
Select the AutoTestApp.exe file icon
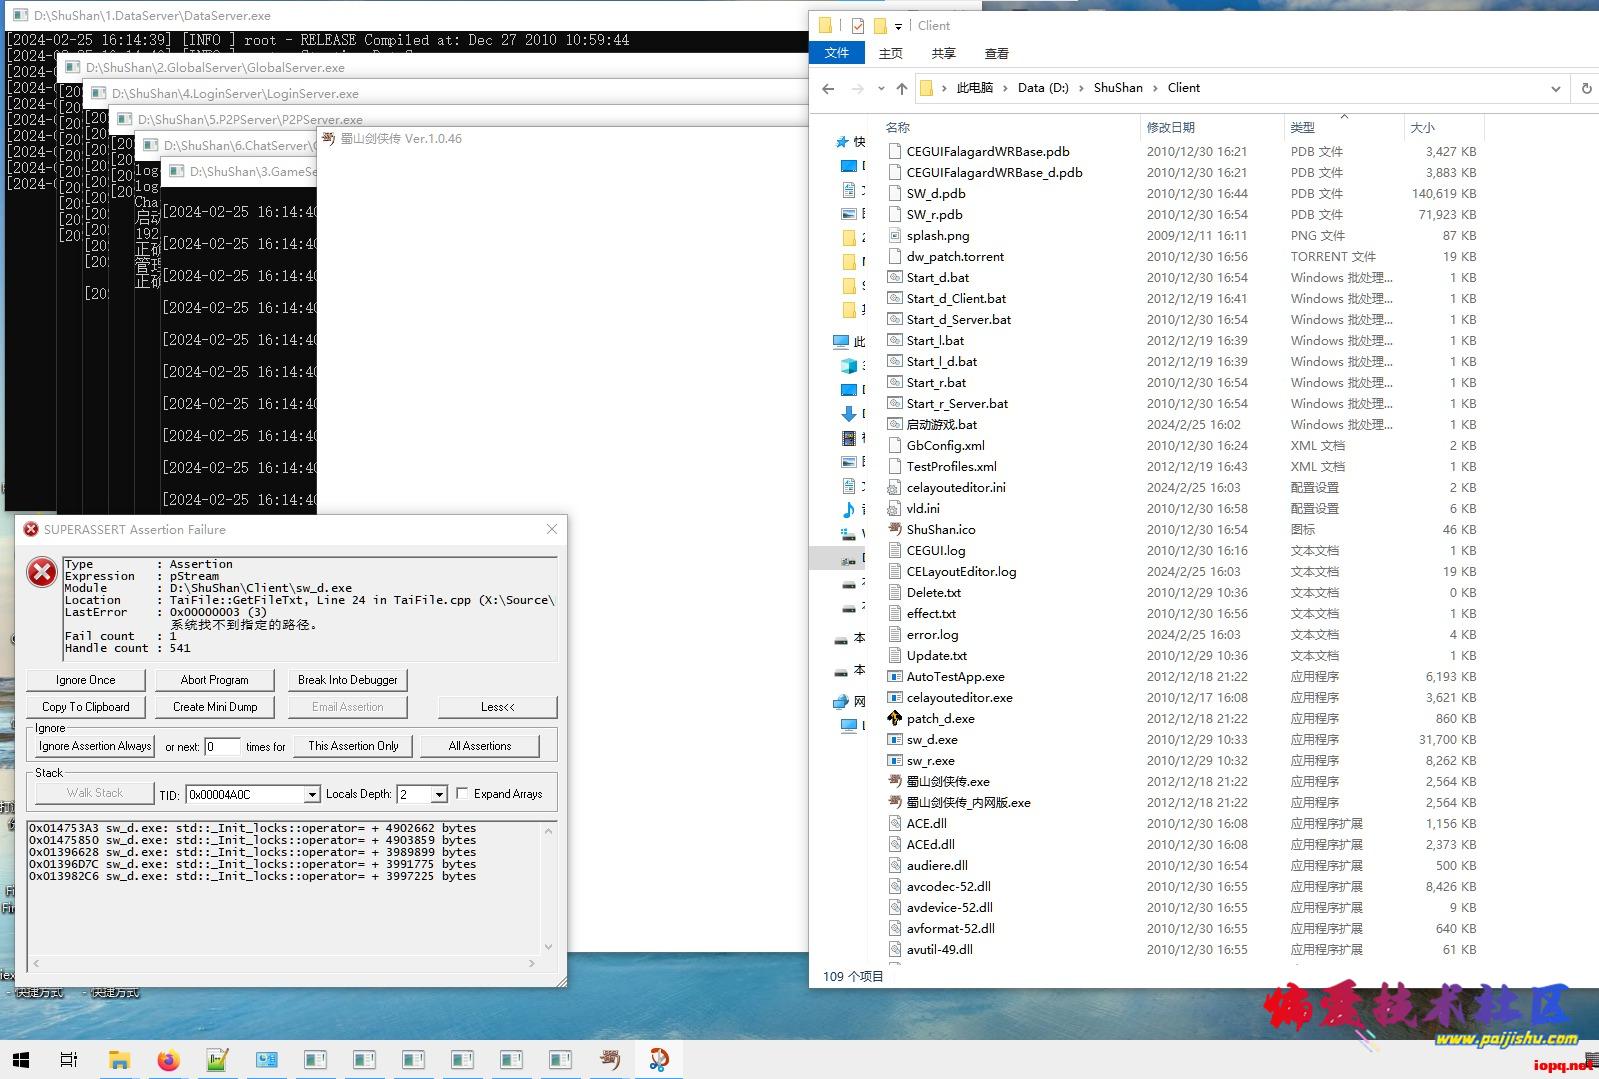click(895, 676)
